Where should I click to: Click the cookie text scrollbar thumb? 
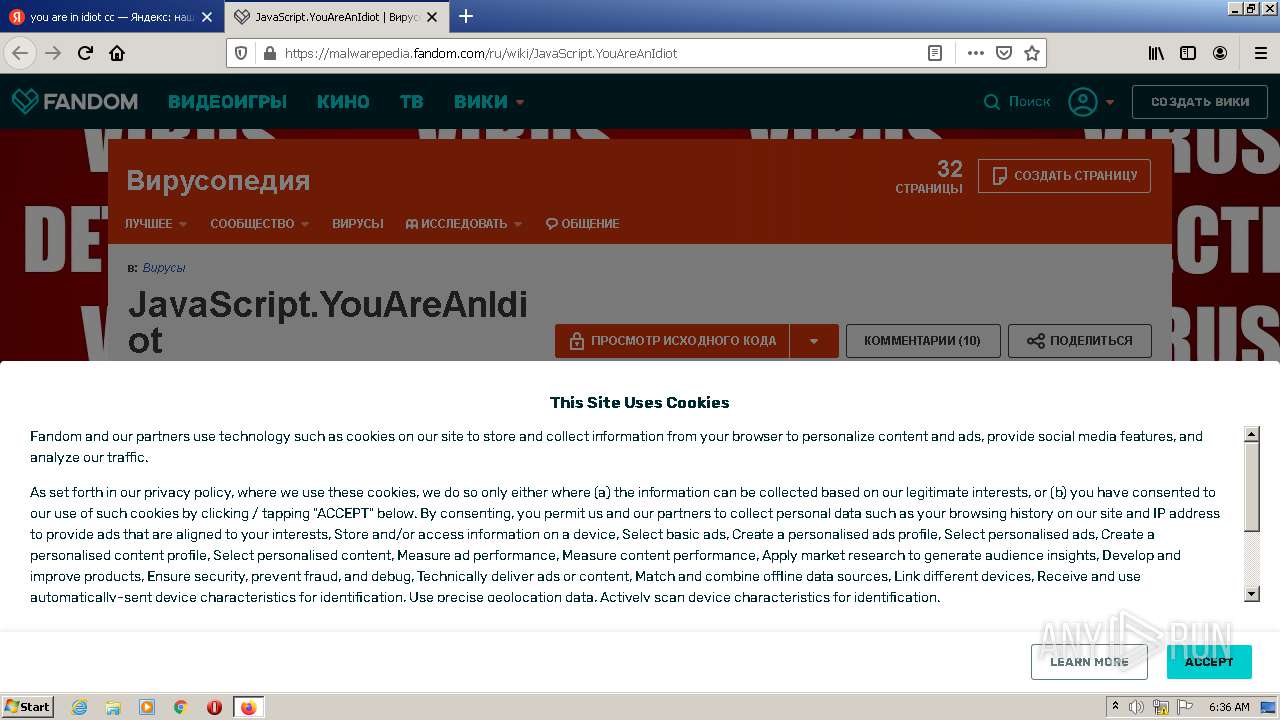(1251, 487)
